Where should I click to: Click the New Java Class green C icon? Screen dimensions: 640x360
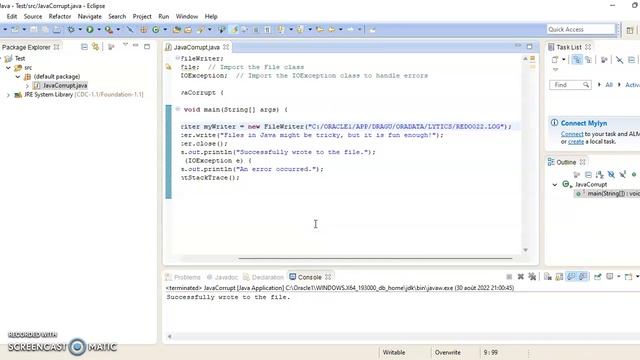pos(156,29)
